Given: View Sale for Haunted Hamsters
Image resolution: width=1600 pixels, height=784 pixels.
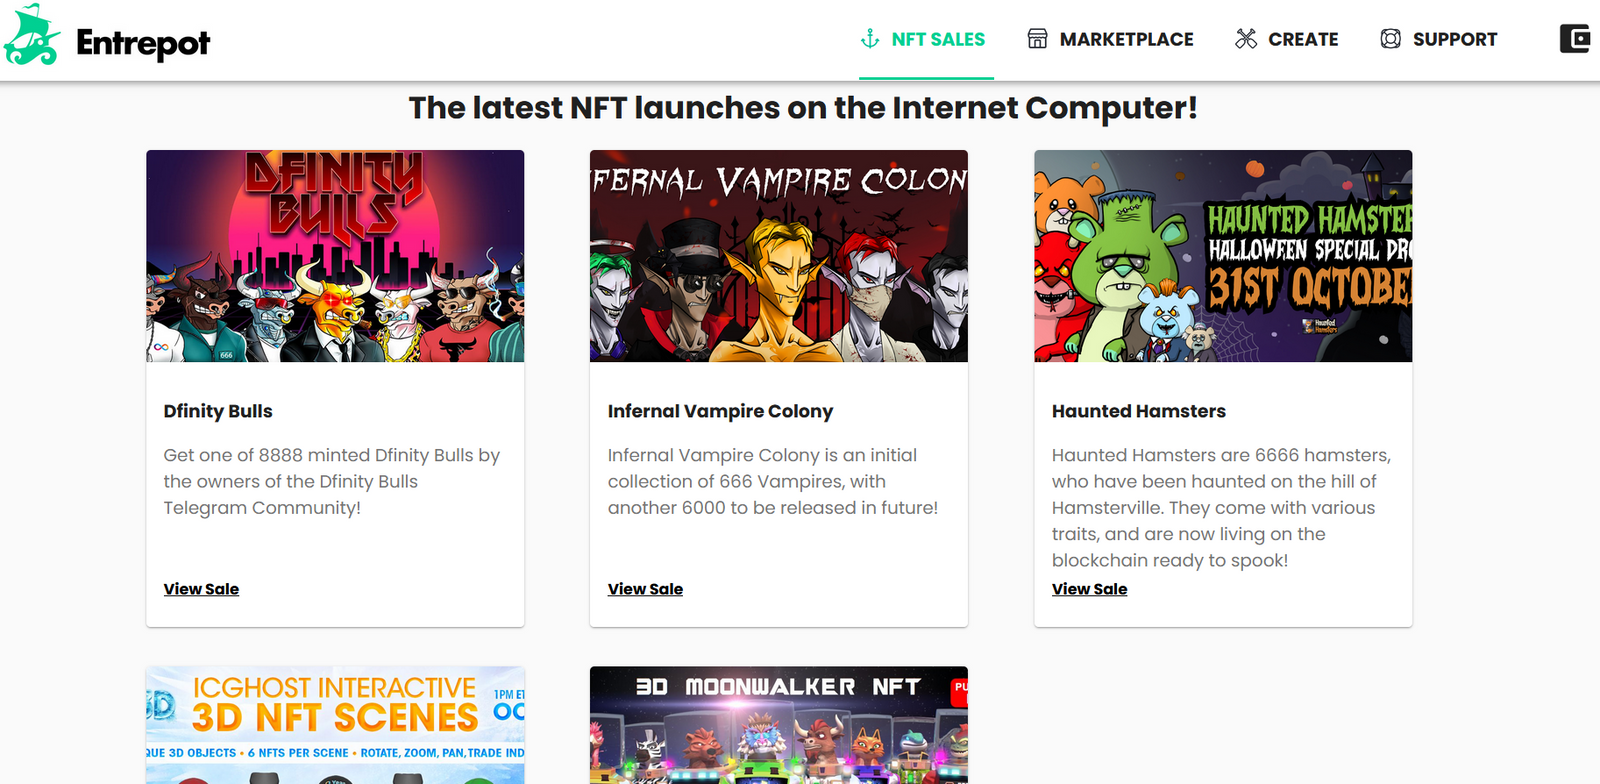Looking at the screenshot, I should point(1089,589).
